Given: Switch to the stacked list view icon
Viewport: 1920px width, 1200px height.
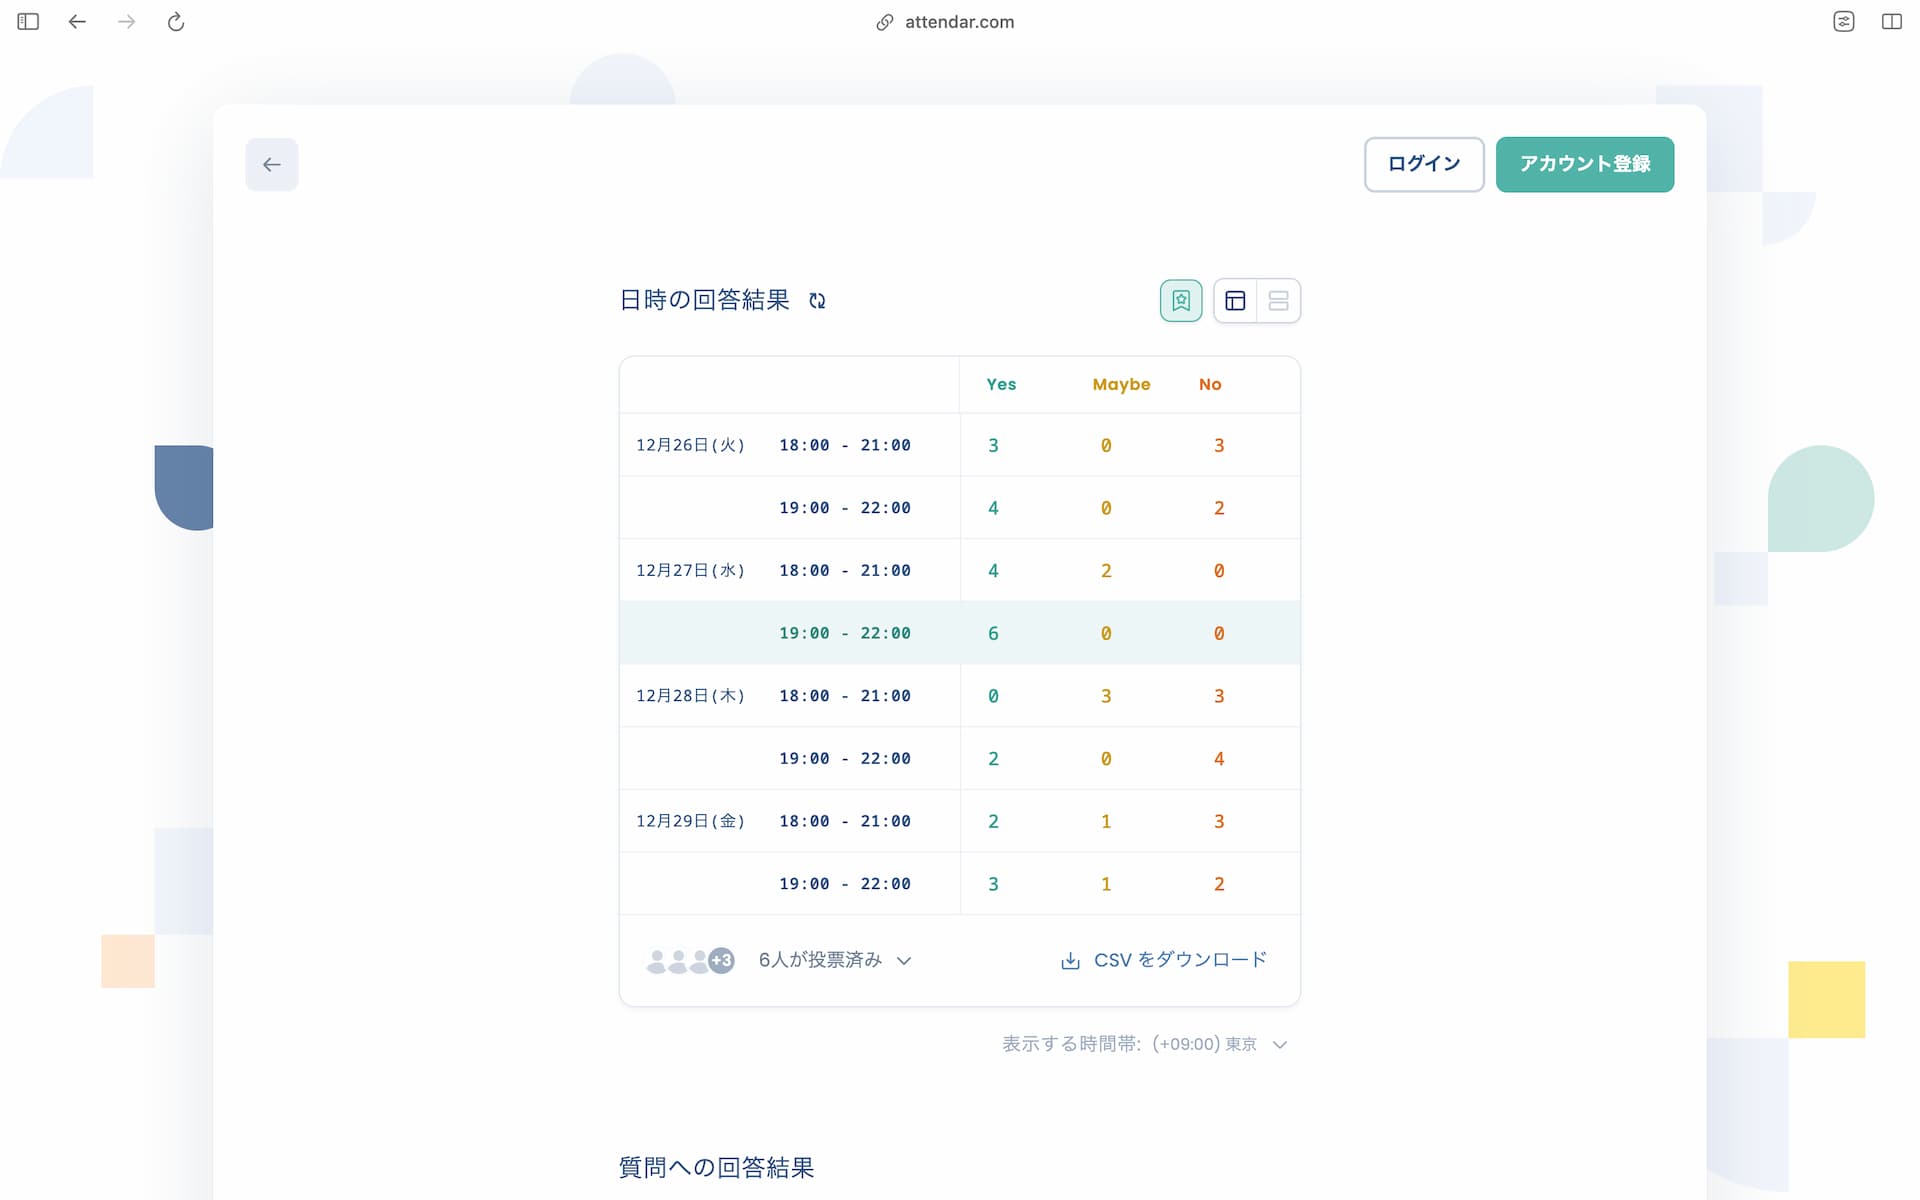Looking at the screenshot, I should pos(1278,301).
